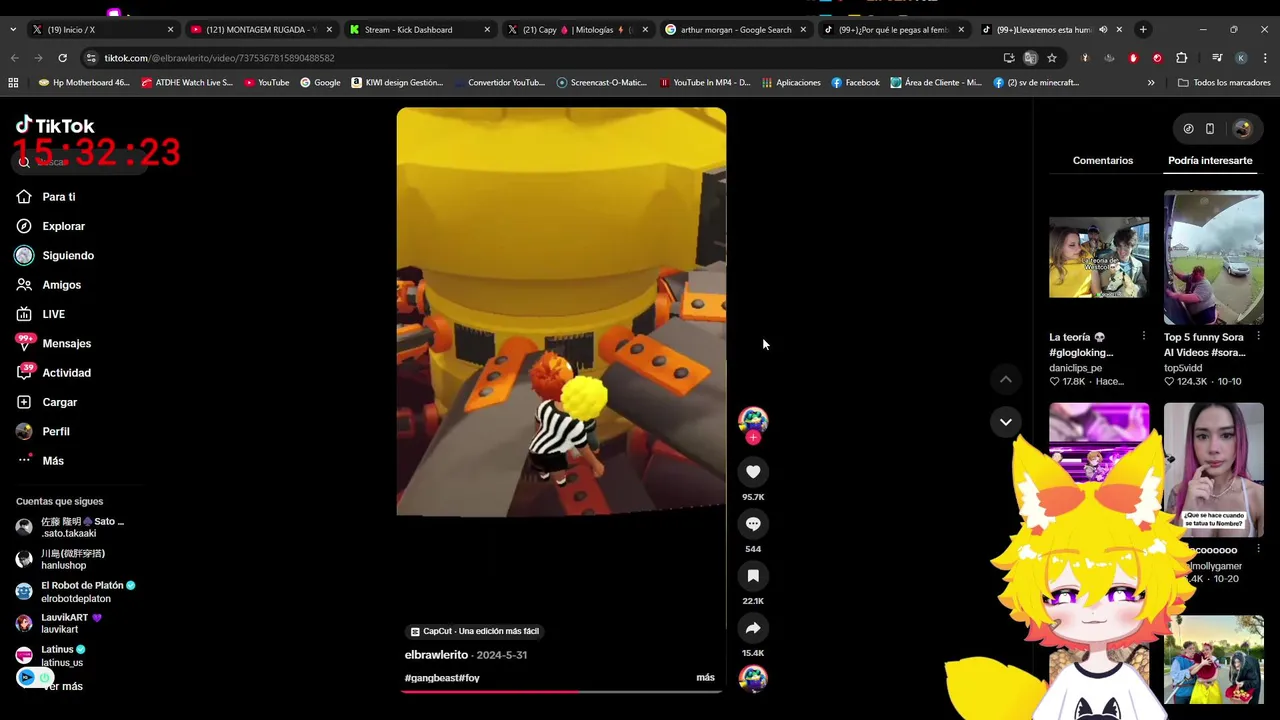Open options for Top 5 funny Sora video
The image size is (1280, 720).
tap(1258, 337)
